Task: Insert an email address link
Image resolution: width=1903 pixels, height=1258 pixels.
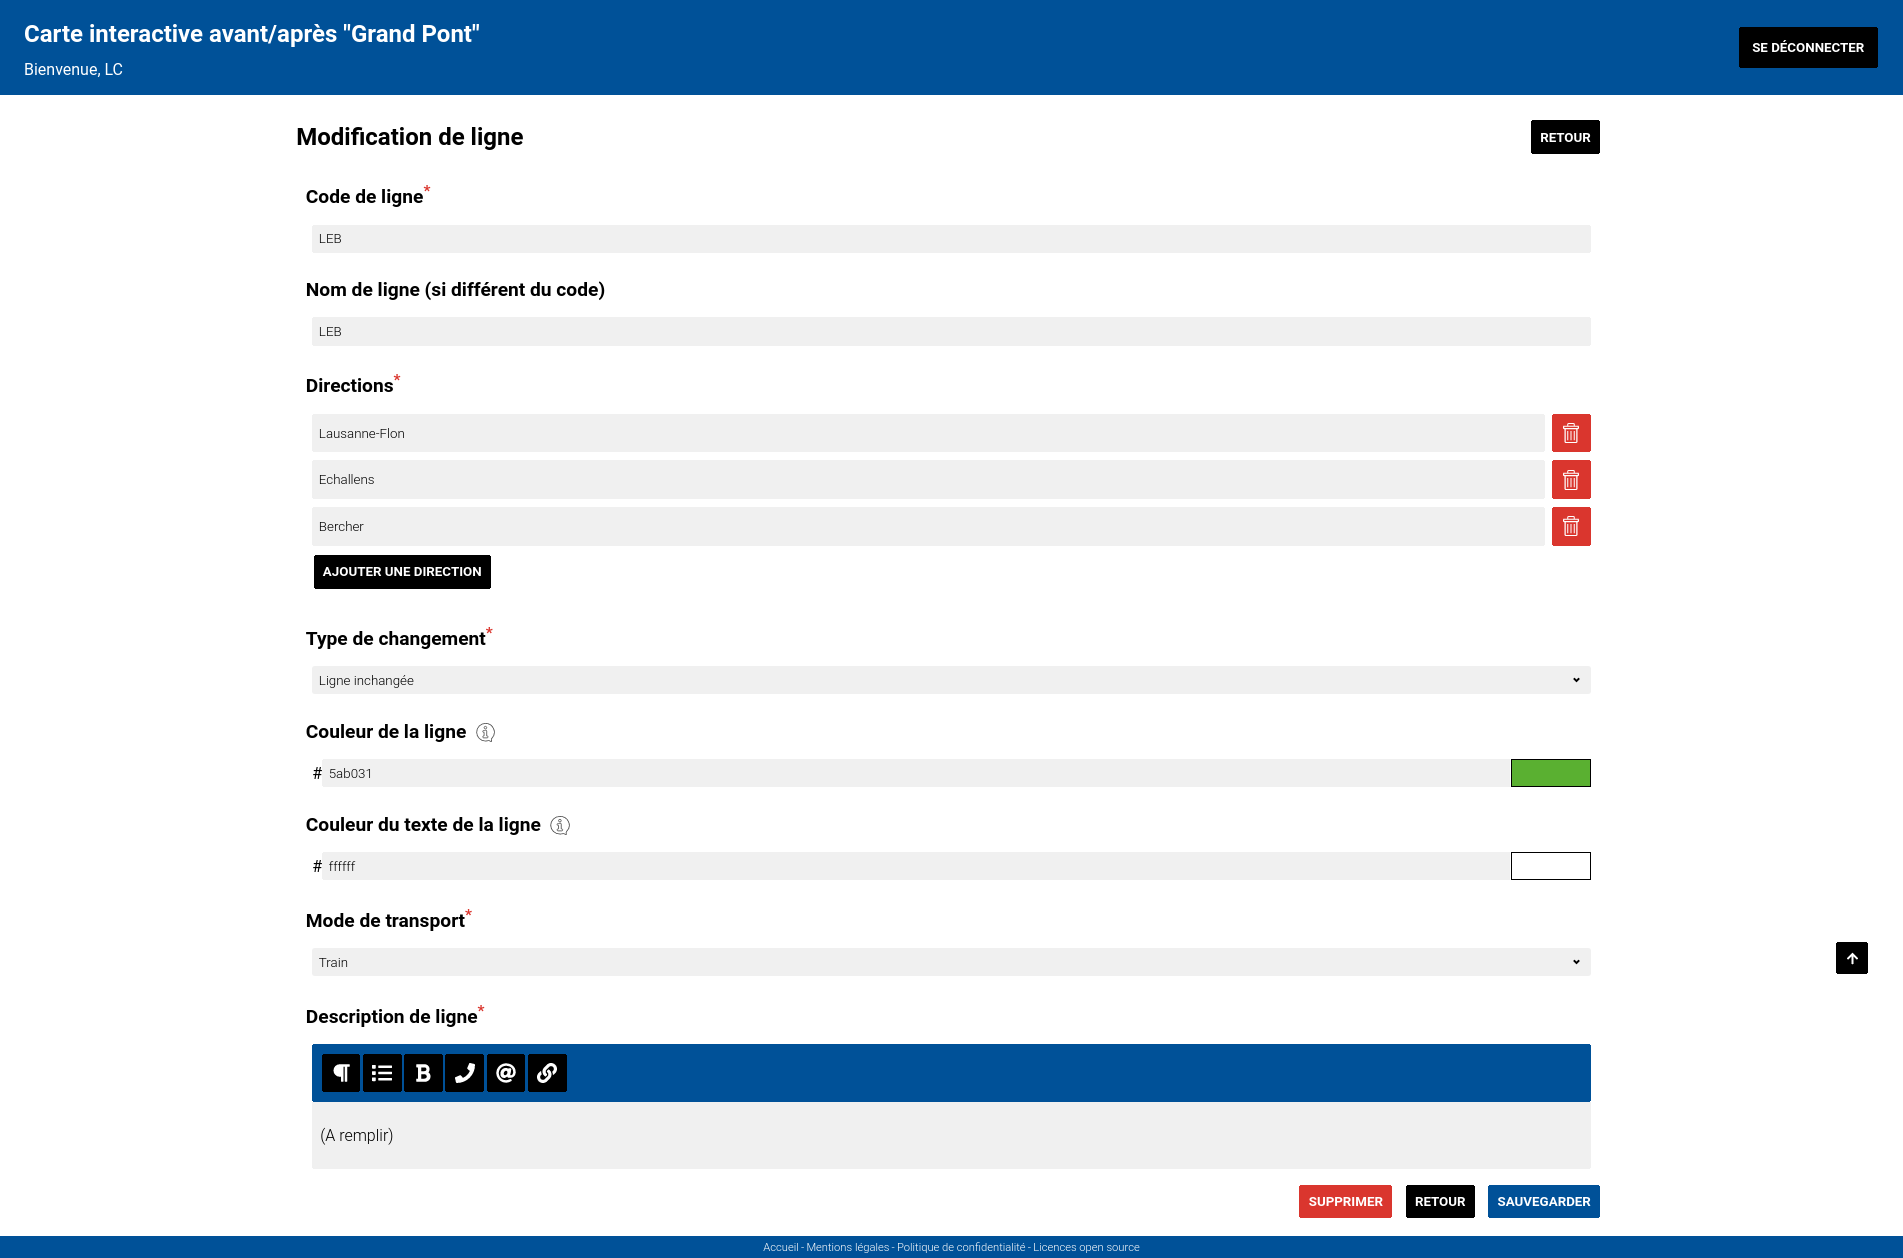Action: 506,1073
